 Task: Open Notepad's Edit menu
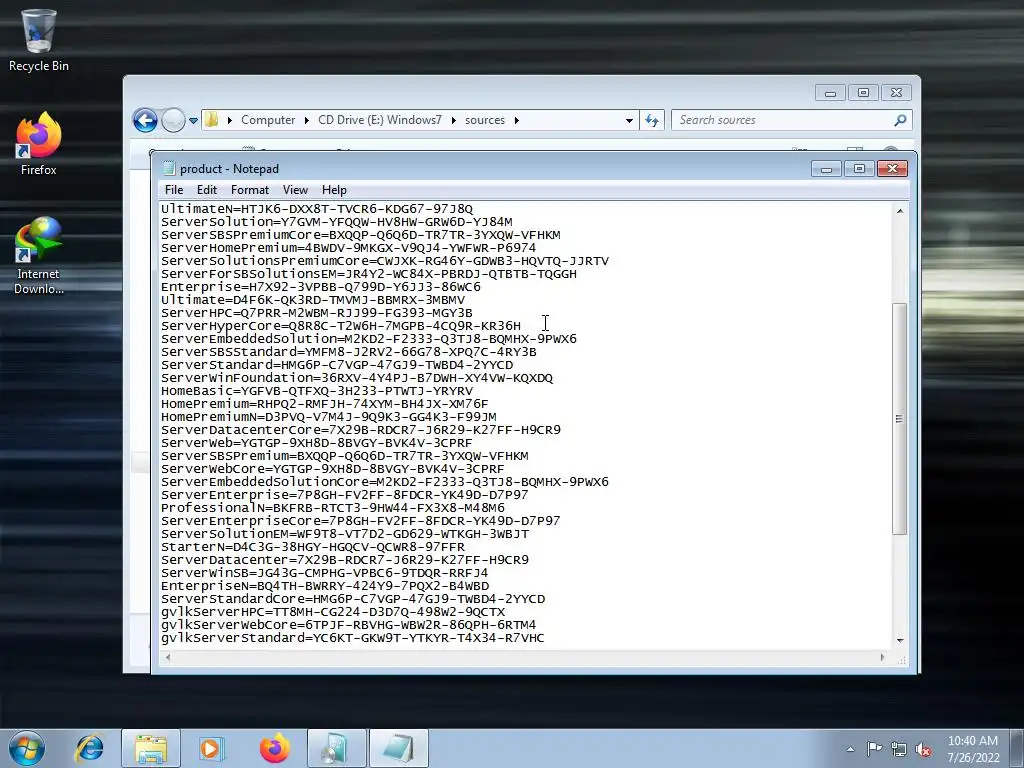coord(206,190)
